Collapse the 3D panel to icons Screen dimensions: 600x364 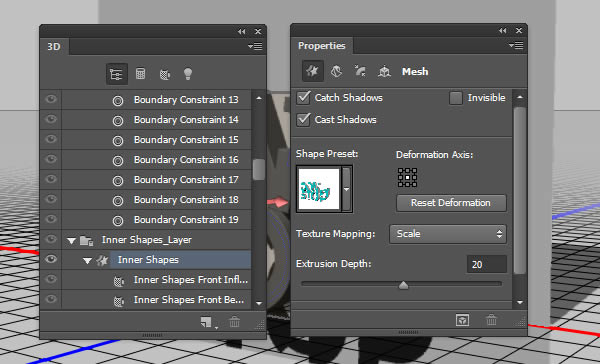(x=242, y=31)
